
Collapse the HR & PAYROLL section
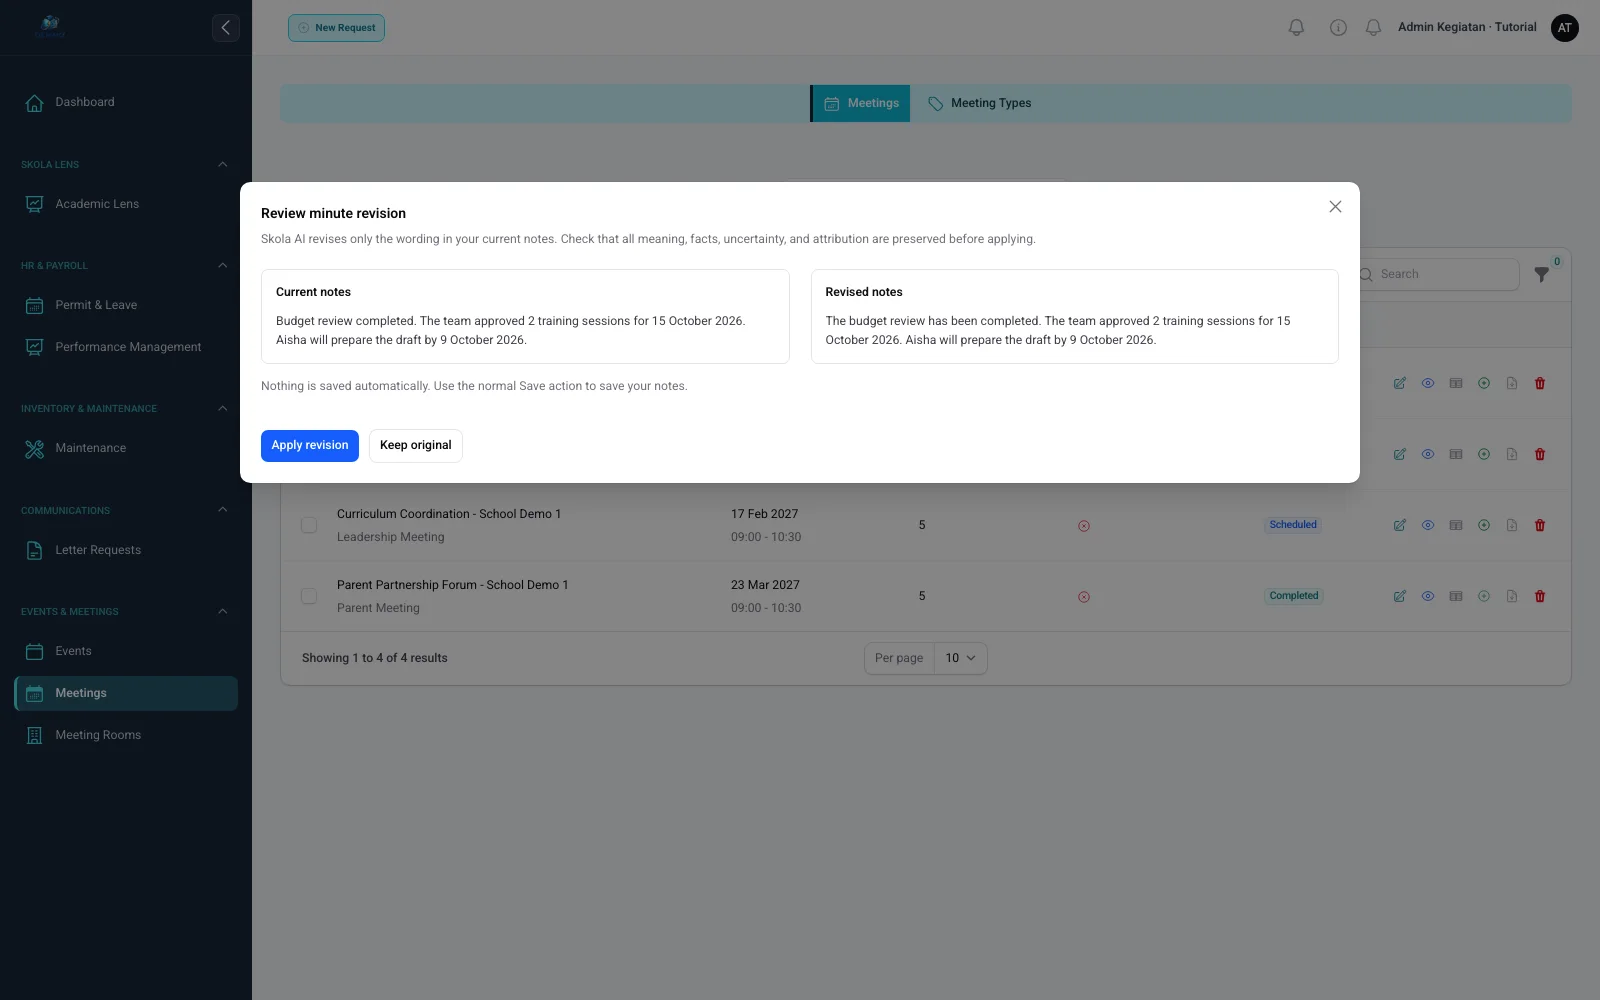[222, 266]
